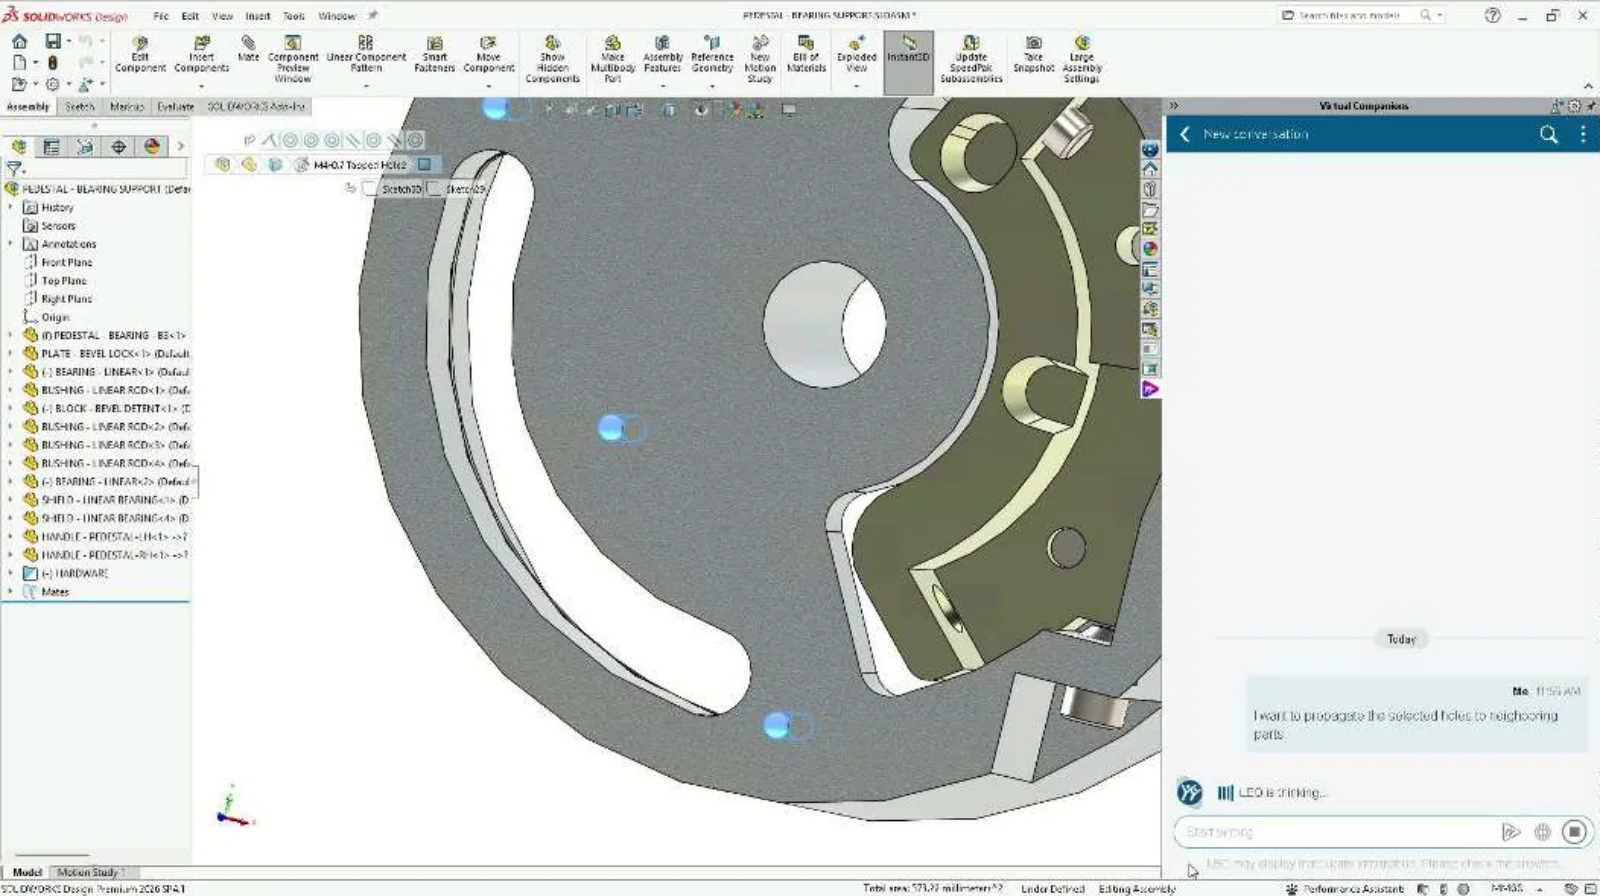Click Performance Assistant in status bar
The height and width of the screenshot is (896, 1600).
pos(1345,888)
